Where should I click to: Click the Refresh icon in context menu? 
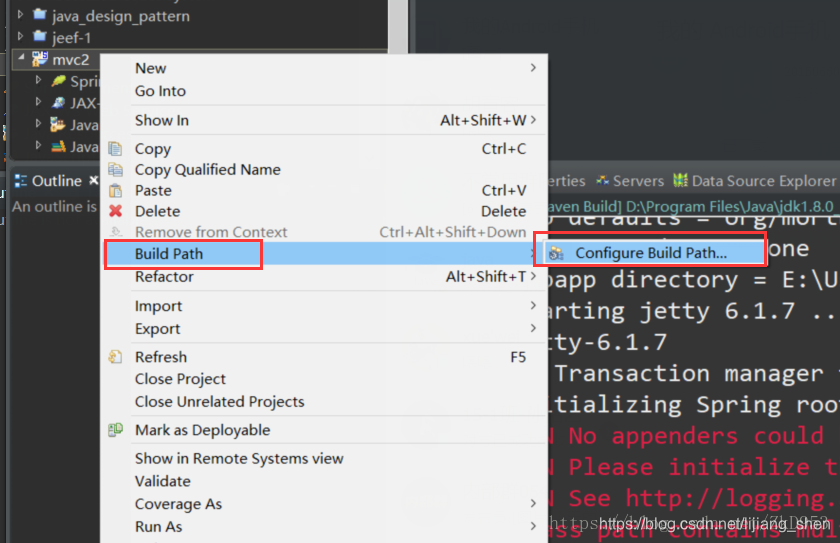click(x=115, y=357)
